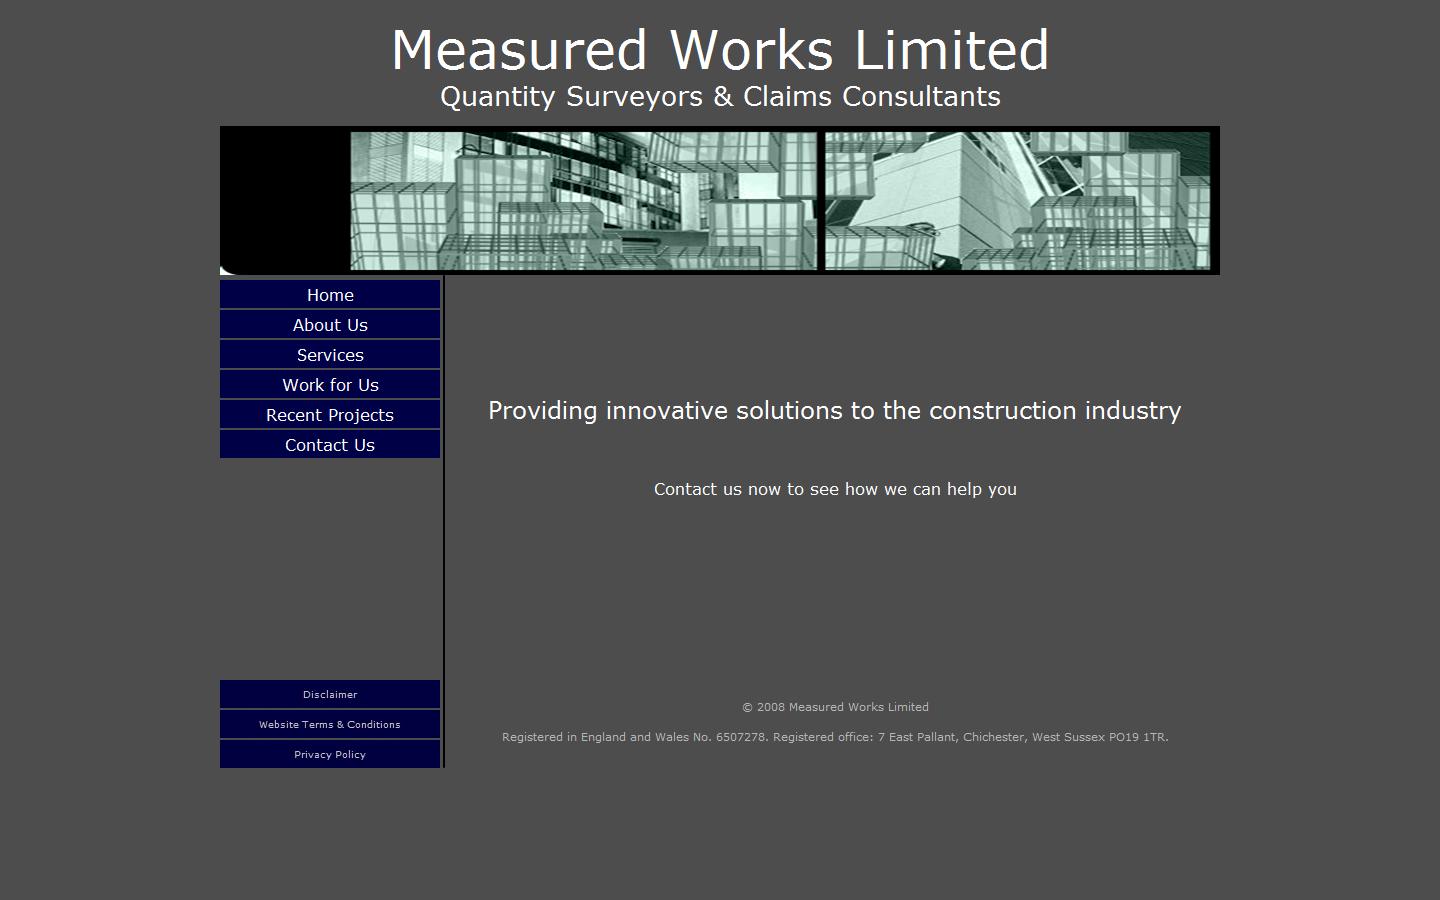Click the copyright notice text
Image resolution: width=1440 pixels, height=900 pixels.
point(834,707)
